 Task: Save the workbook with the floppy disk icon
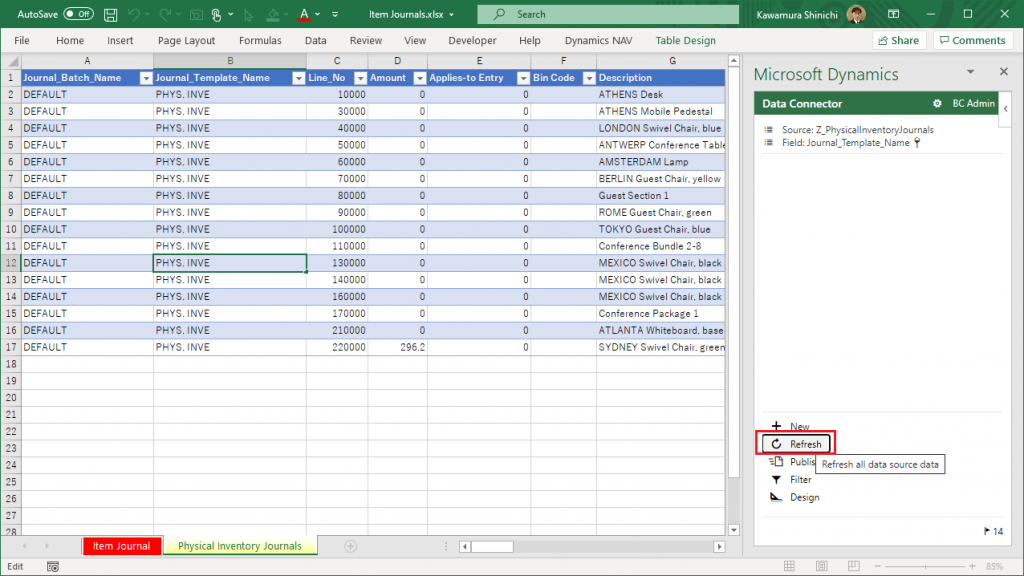click(x=110, y=14)
